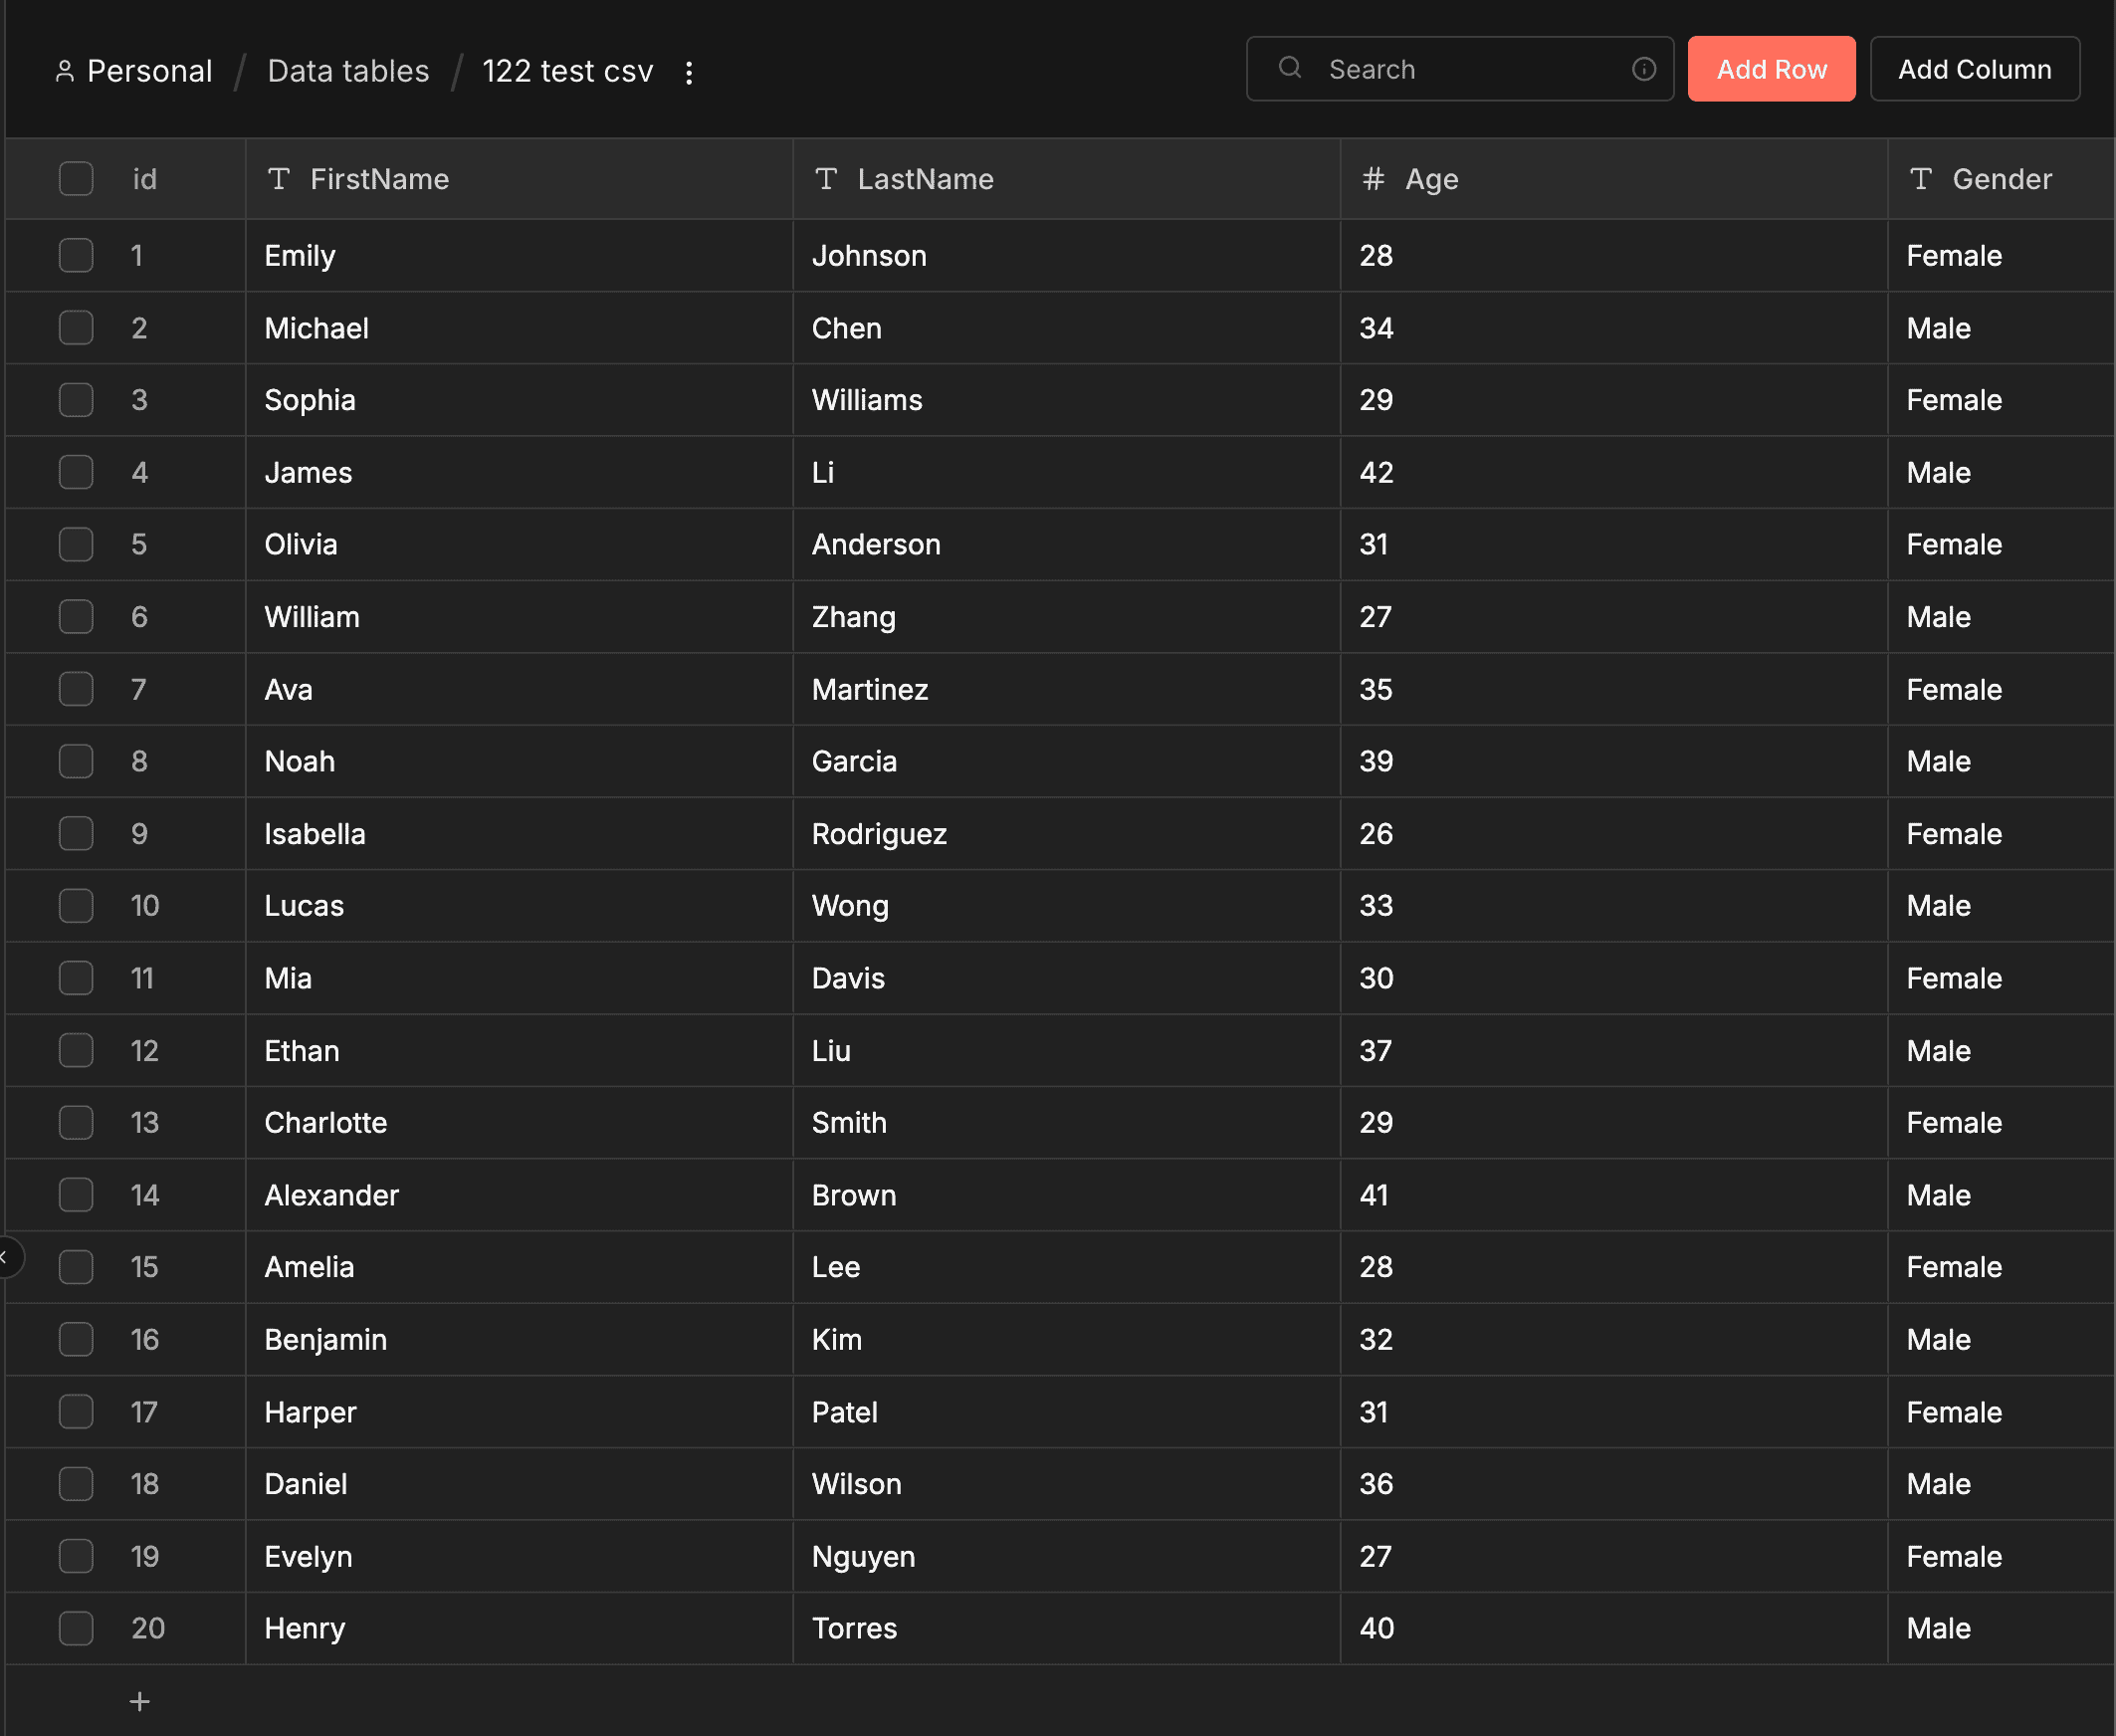The image size is (2116, 1736).
Task: Open the Age column header options
Action: 1431,179
